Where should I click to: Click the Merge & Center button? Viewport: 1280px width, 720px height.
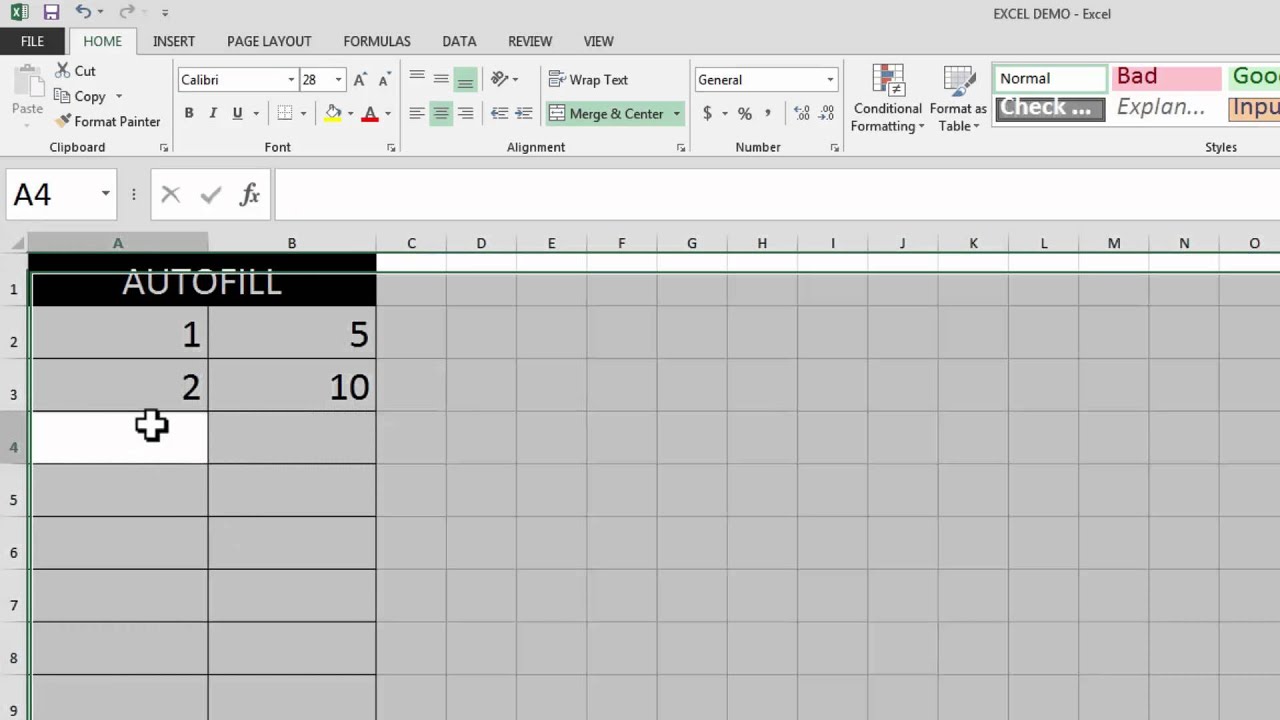click(x=607, y=113)
